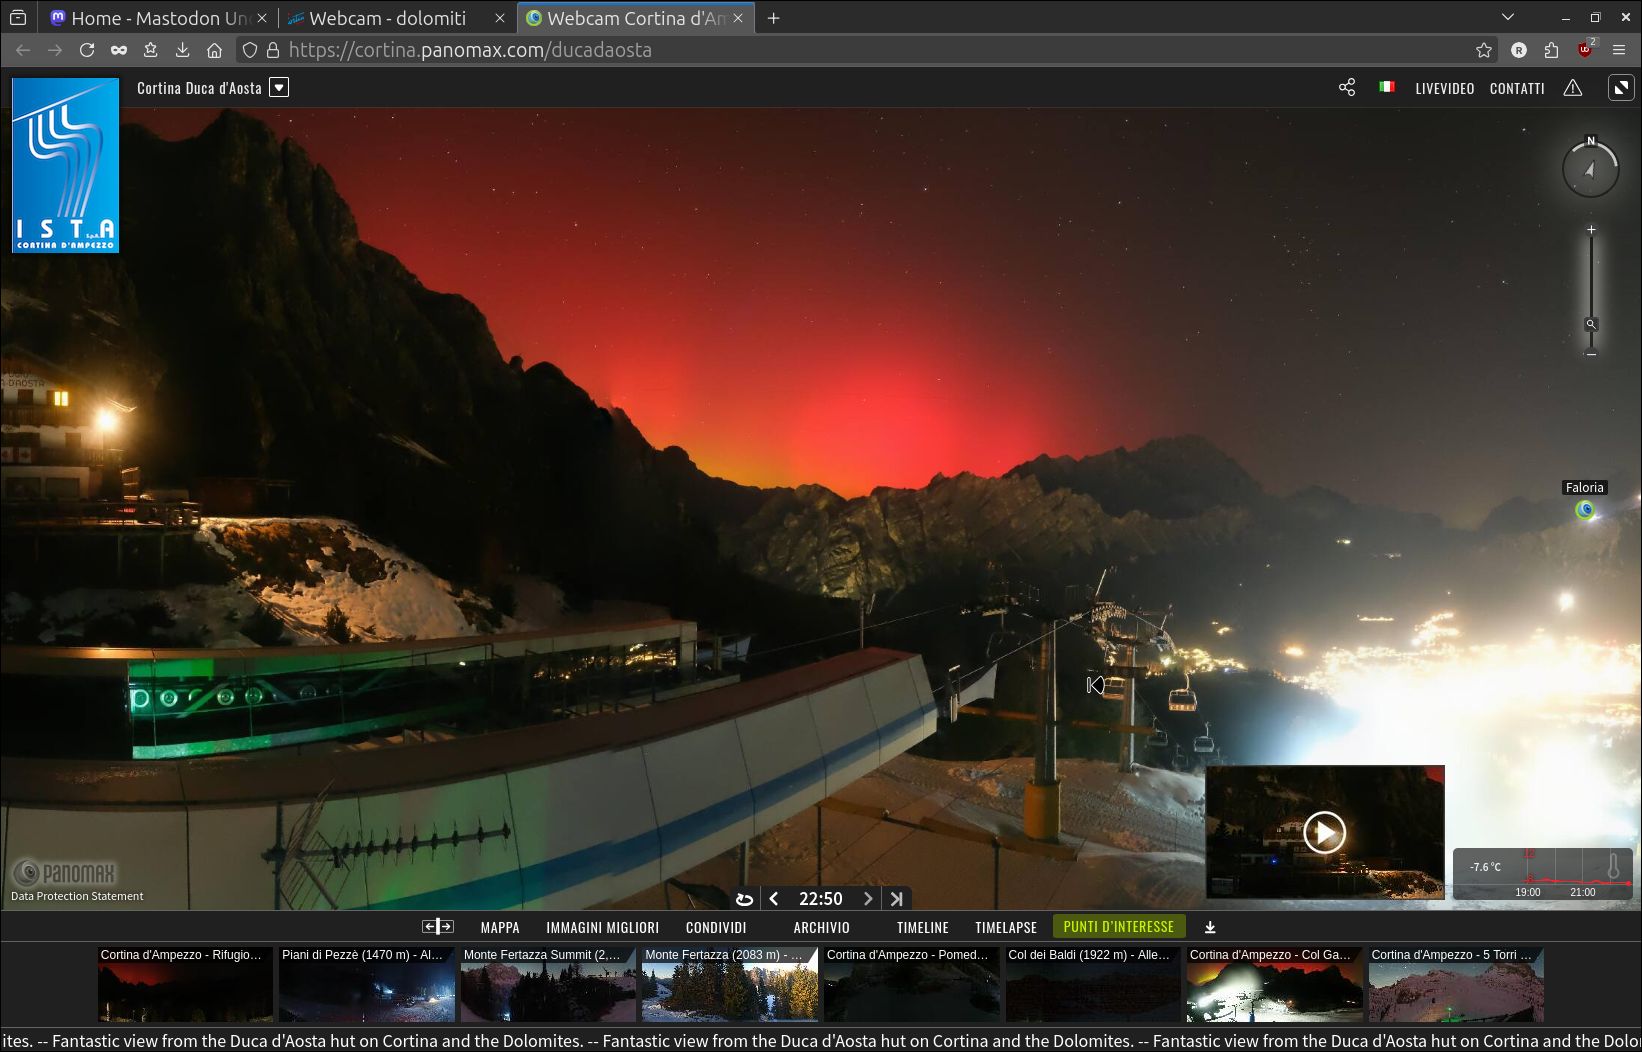This screenshot has width=1642, height=1052.
Task: Click the compass in the upper right corner
Action: click(1589, 168)
